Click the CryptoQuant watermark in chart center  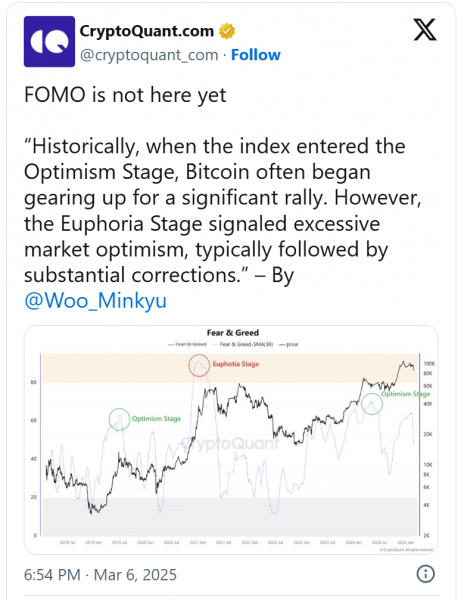tap(230, 443)
